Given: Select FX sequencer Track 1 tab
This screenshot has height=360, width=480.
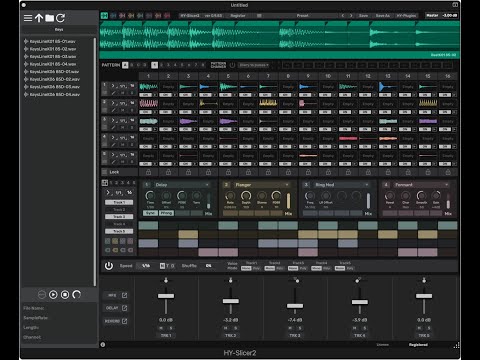Looking at the screenshot, I should (x=119, y=202).
